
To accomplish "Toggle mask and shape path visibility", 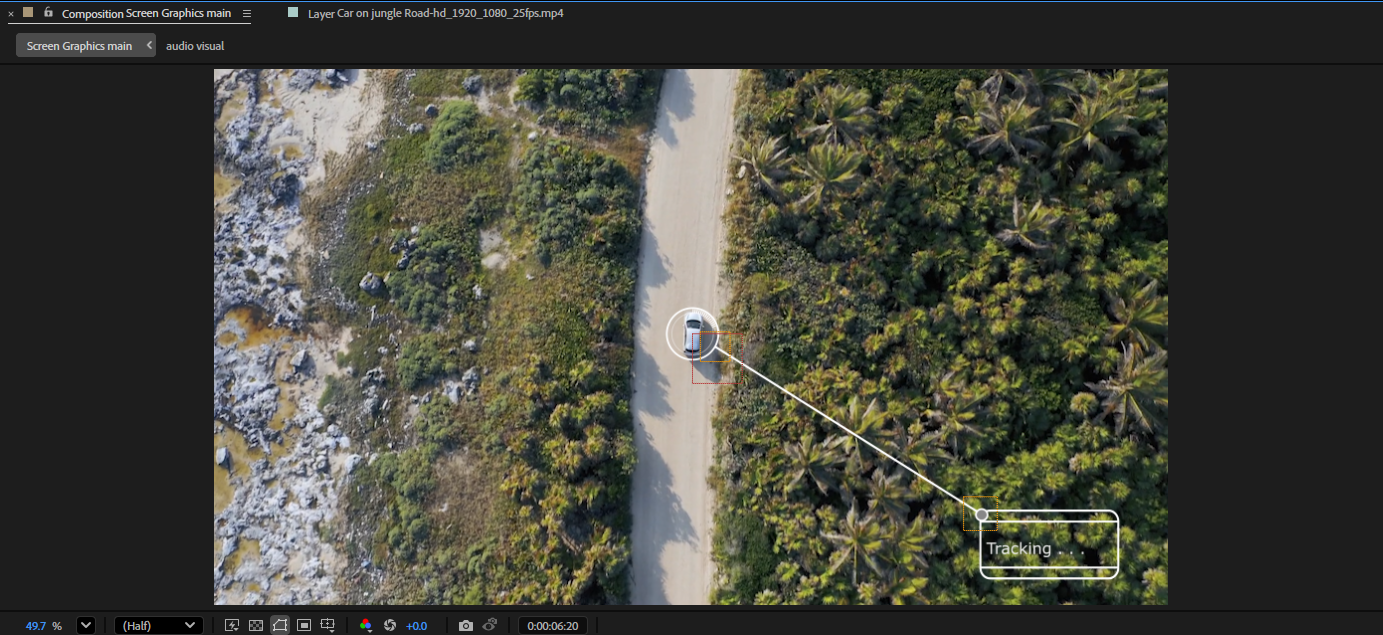I will pos(280,626).
